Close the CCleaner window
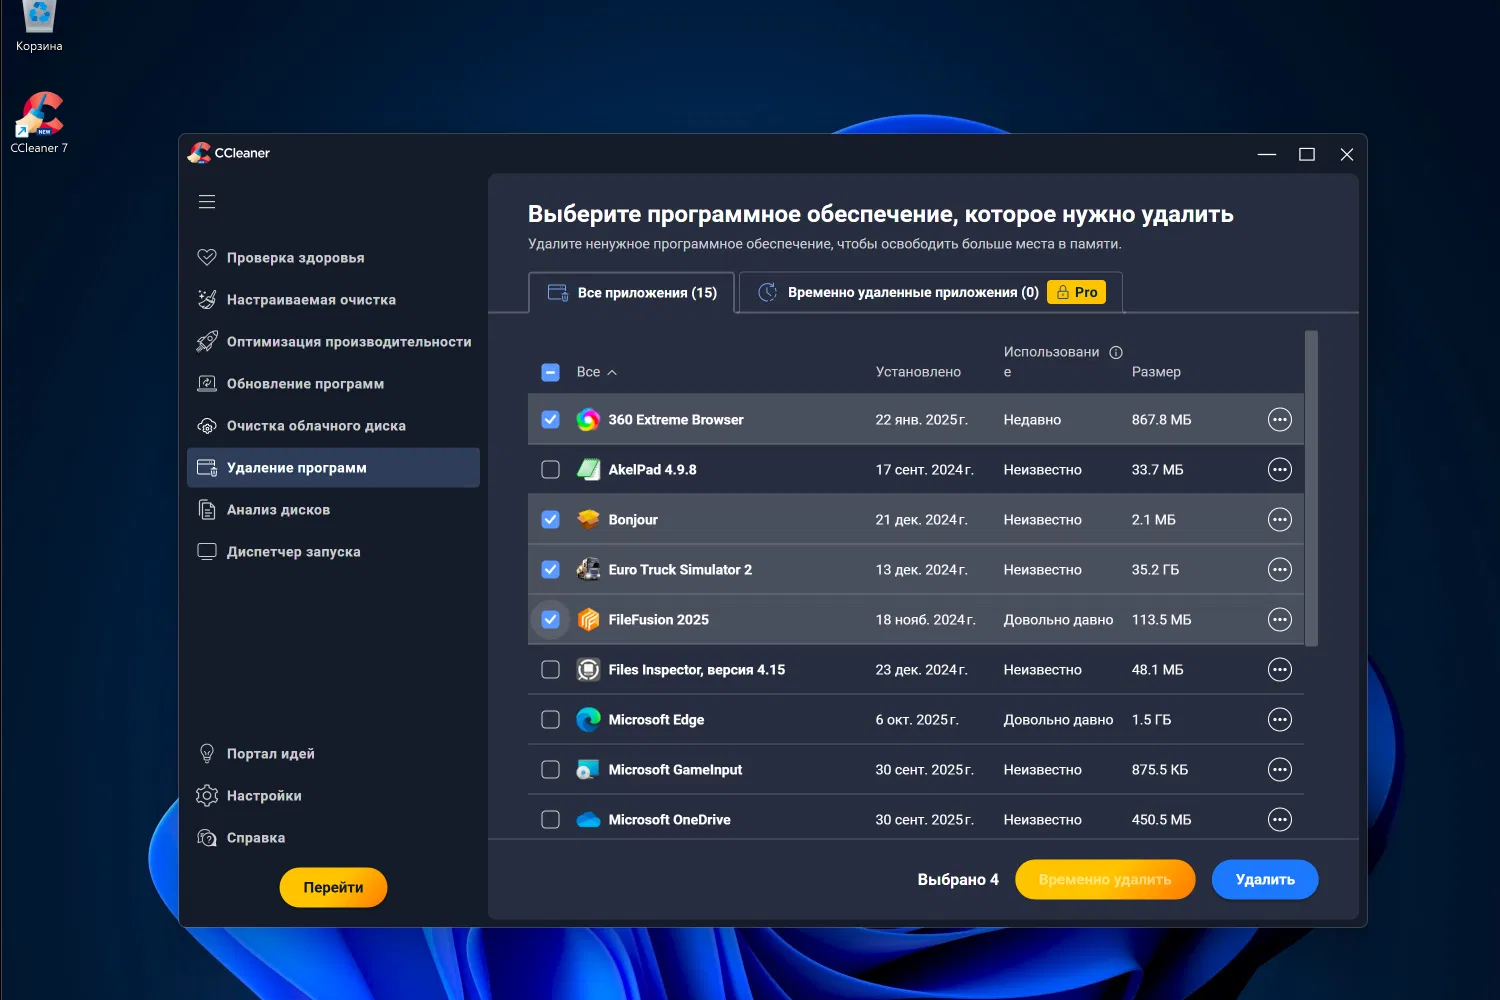The width and height of the screenshot is (1500, 1000). [1347, 154]
